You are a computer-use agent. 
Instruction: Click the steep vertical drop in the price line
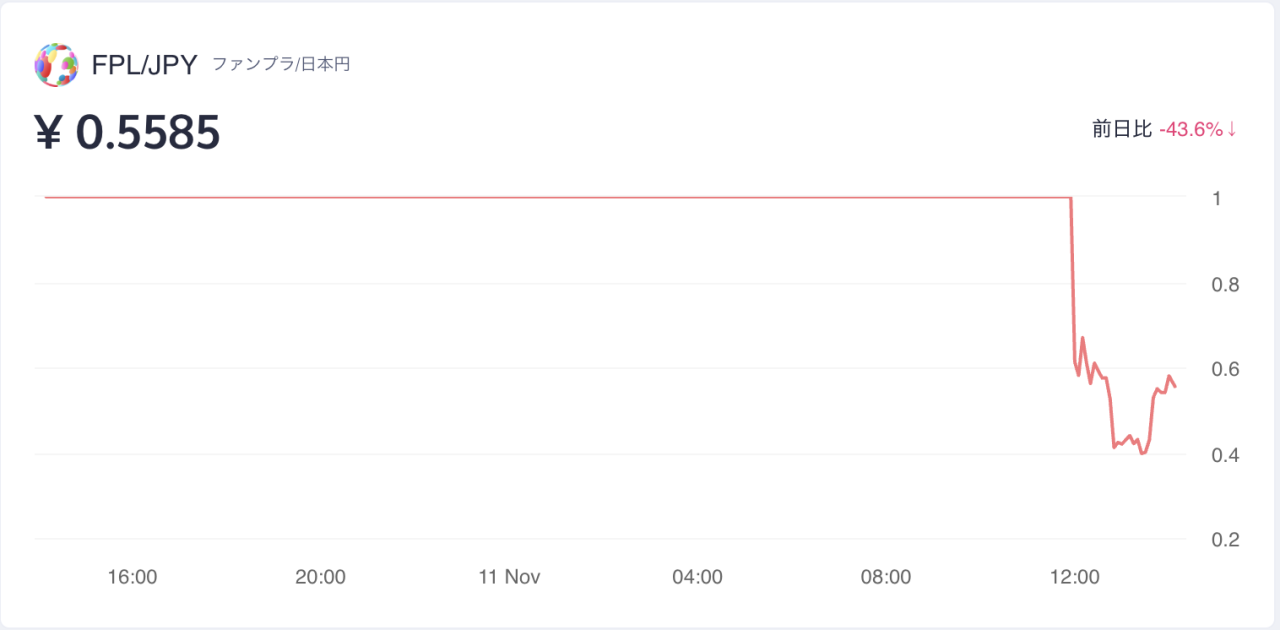1073,280
